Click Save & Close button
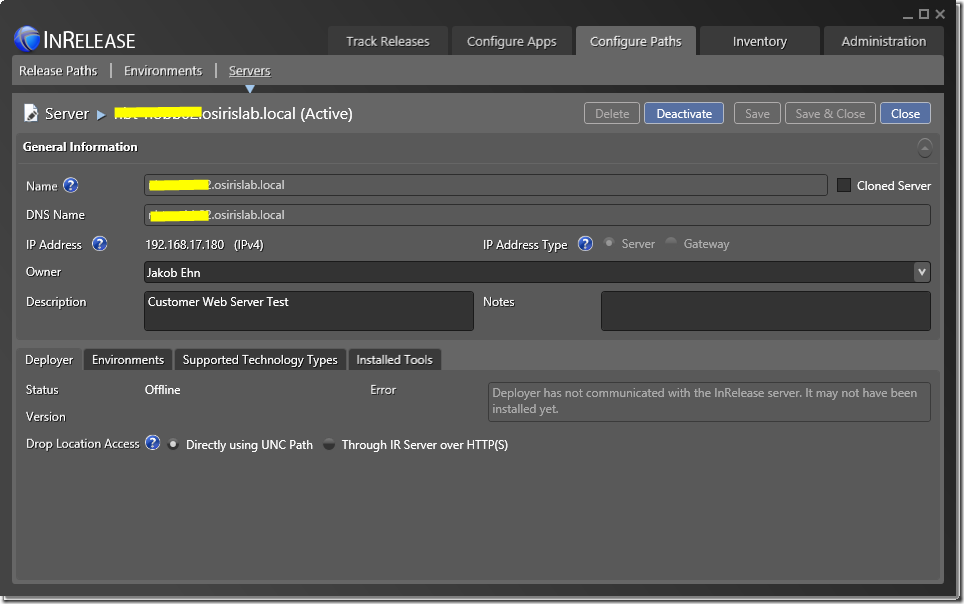Screen dimensions: 964x604 [830, 114]
